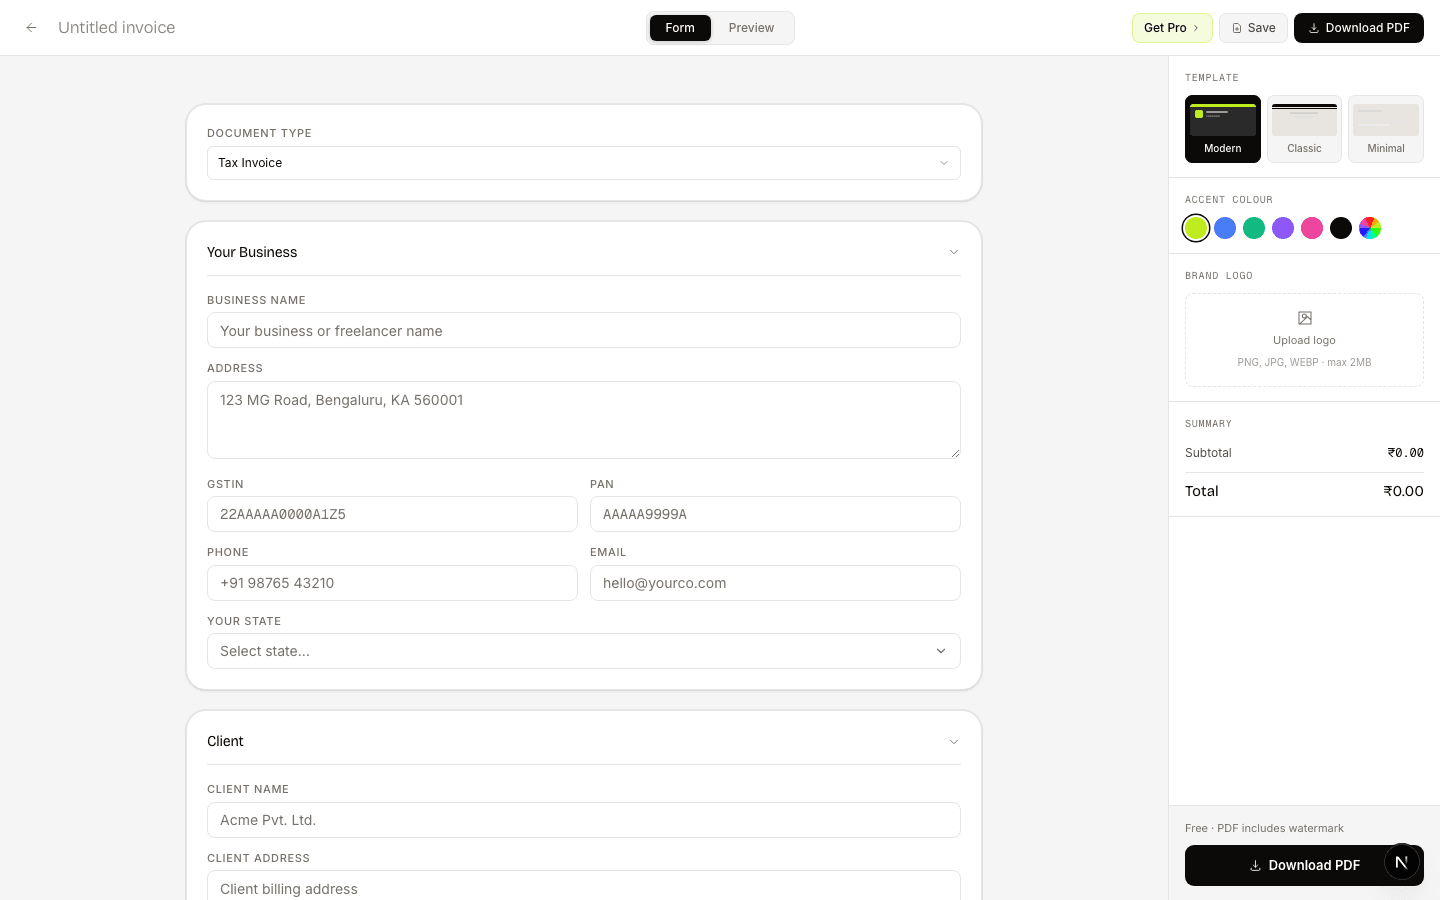Select the Modern template
Image resolution: width=1440 pixels, height=900 pixels.
pyautogui.click(x=1223, y=129)
